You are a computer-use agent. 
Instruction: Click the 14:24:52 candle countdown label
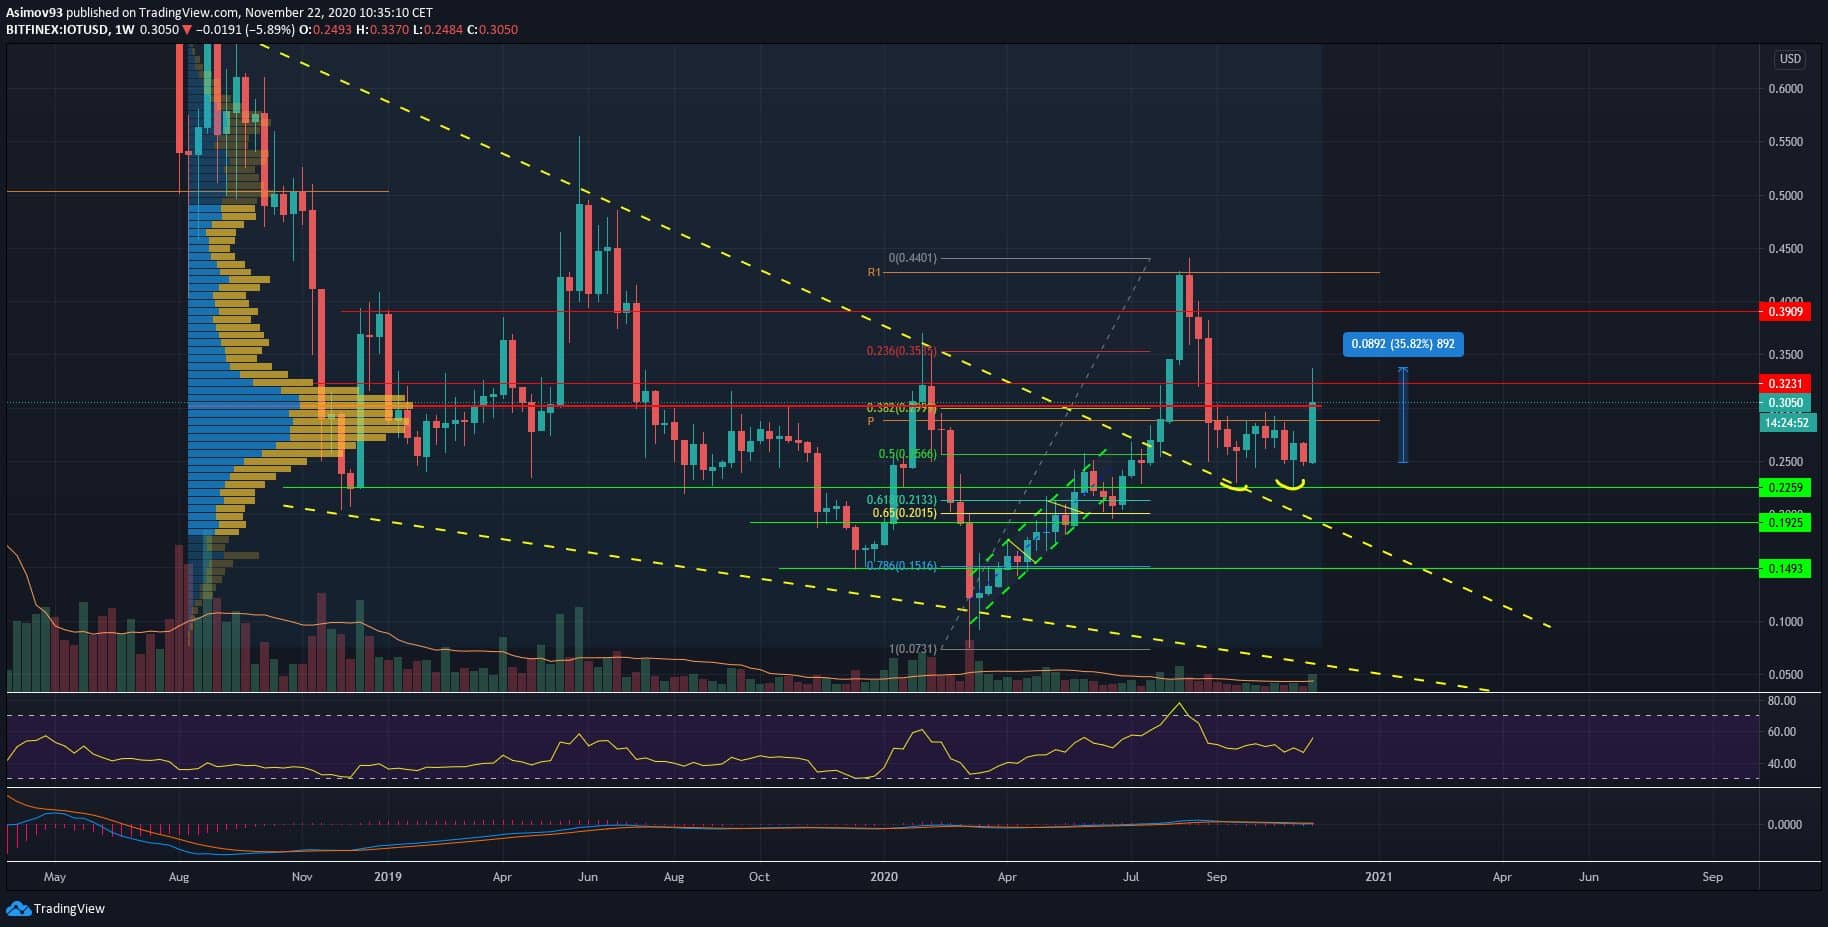click(1786, 423)
